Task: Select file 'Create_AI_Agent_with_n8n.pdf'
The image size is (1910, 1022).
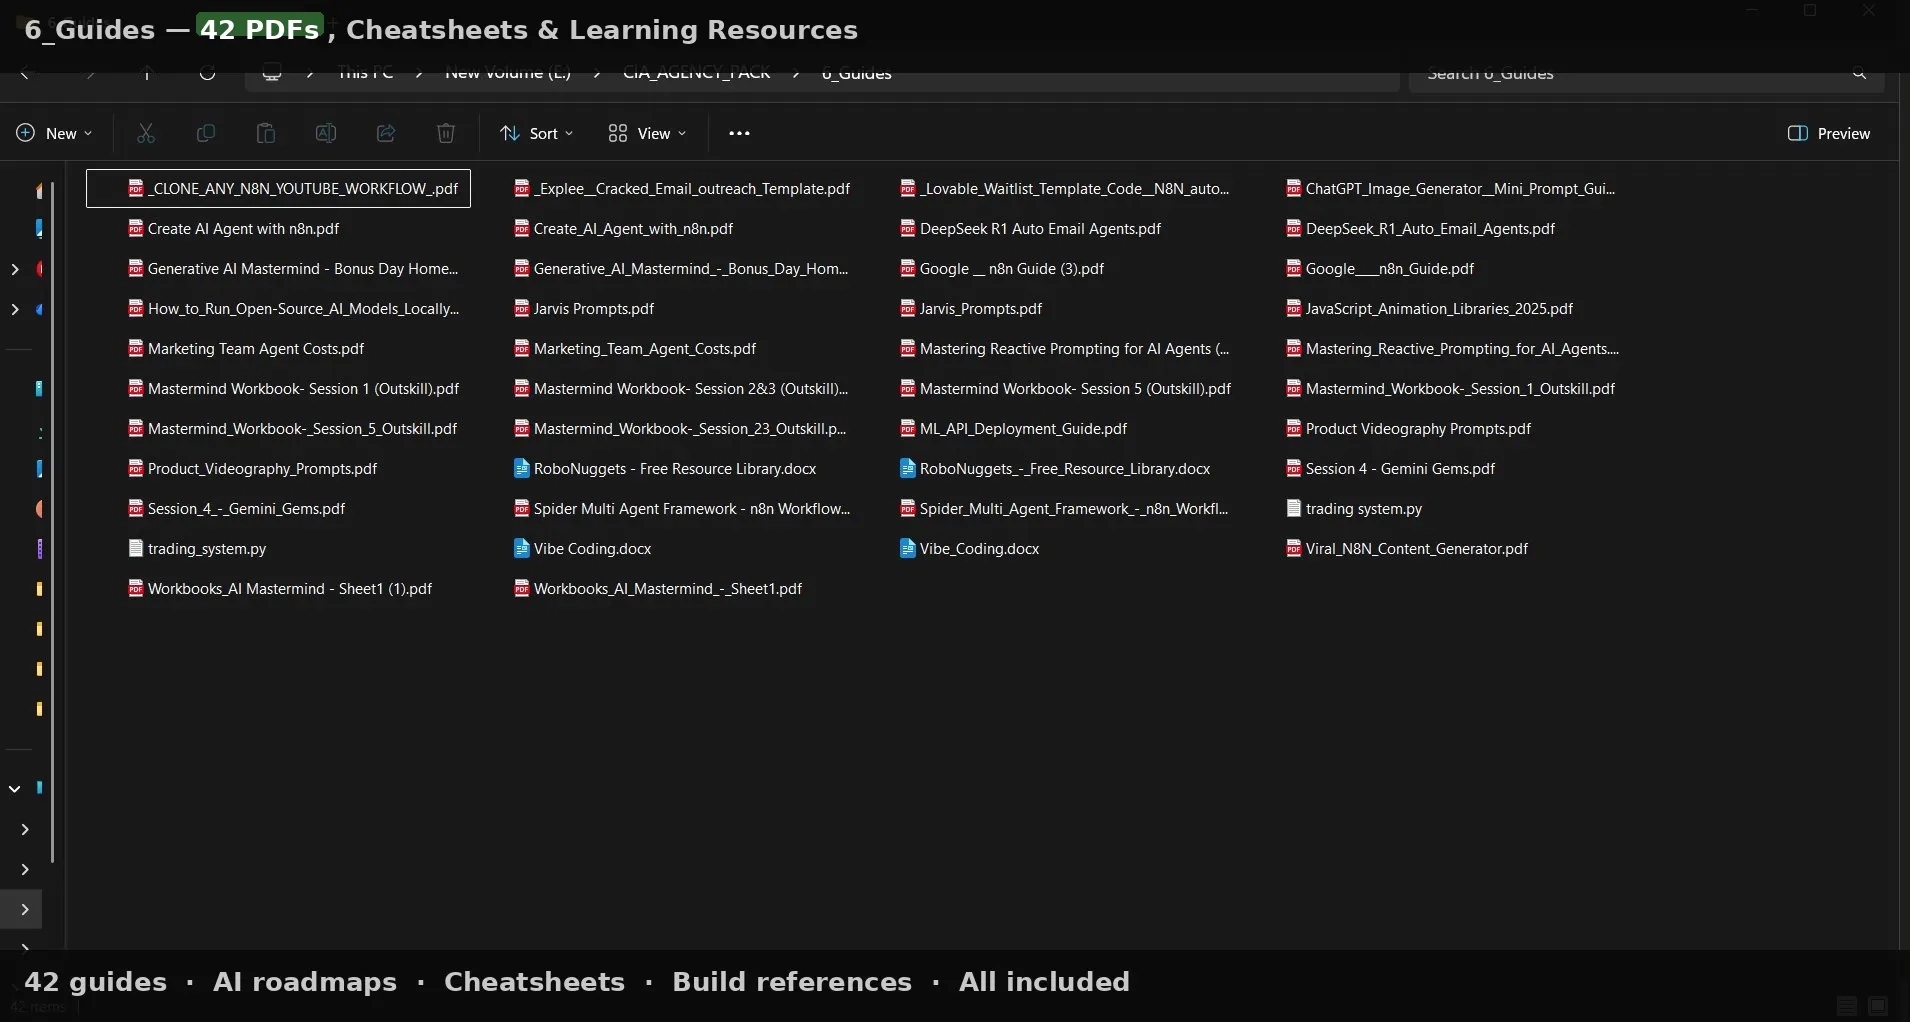Action: [624, 228]
